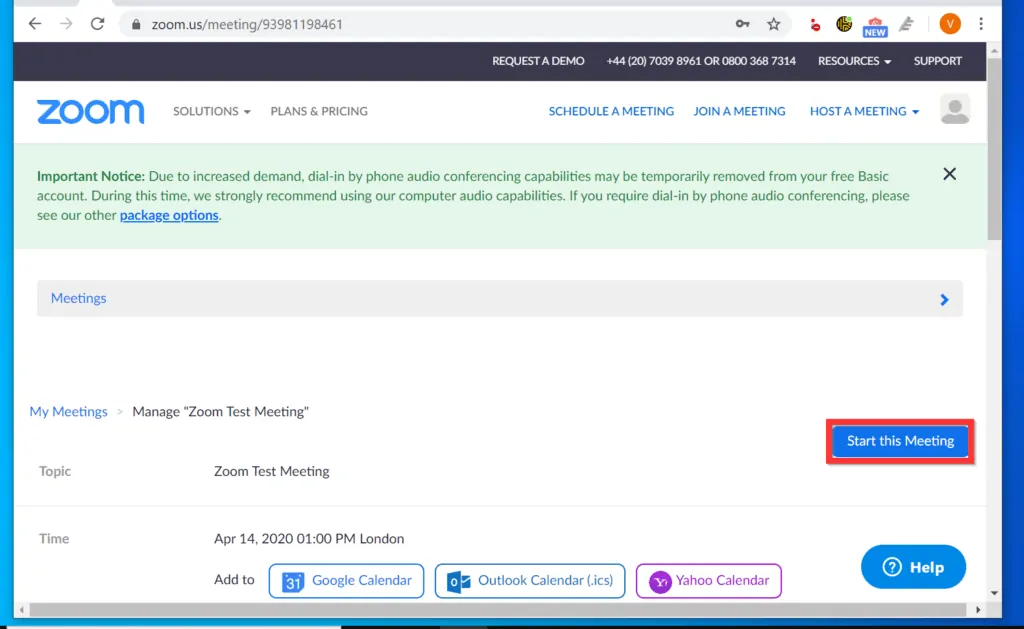Viewport: 1024px width, 629px height.
Task: Open the gray pen extension icon
Action: coord(906,24)
